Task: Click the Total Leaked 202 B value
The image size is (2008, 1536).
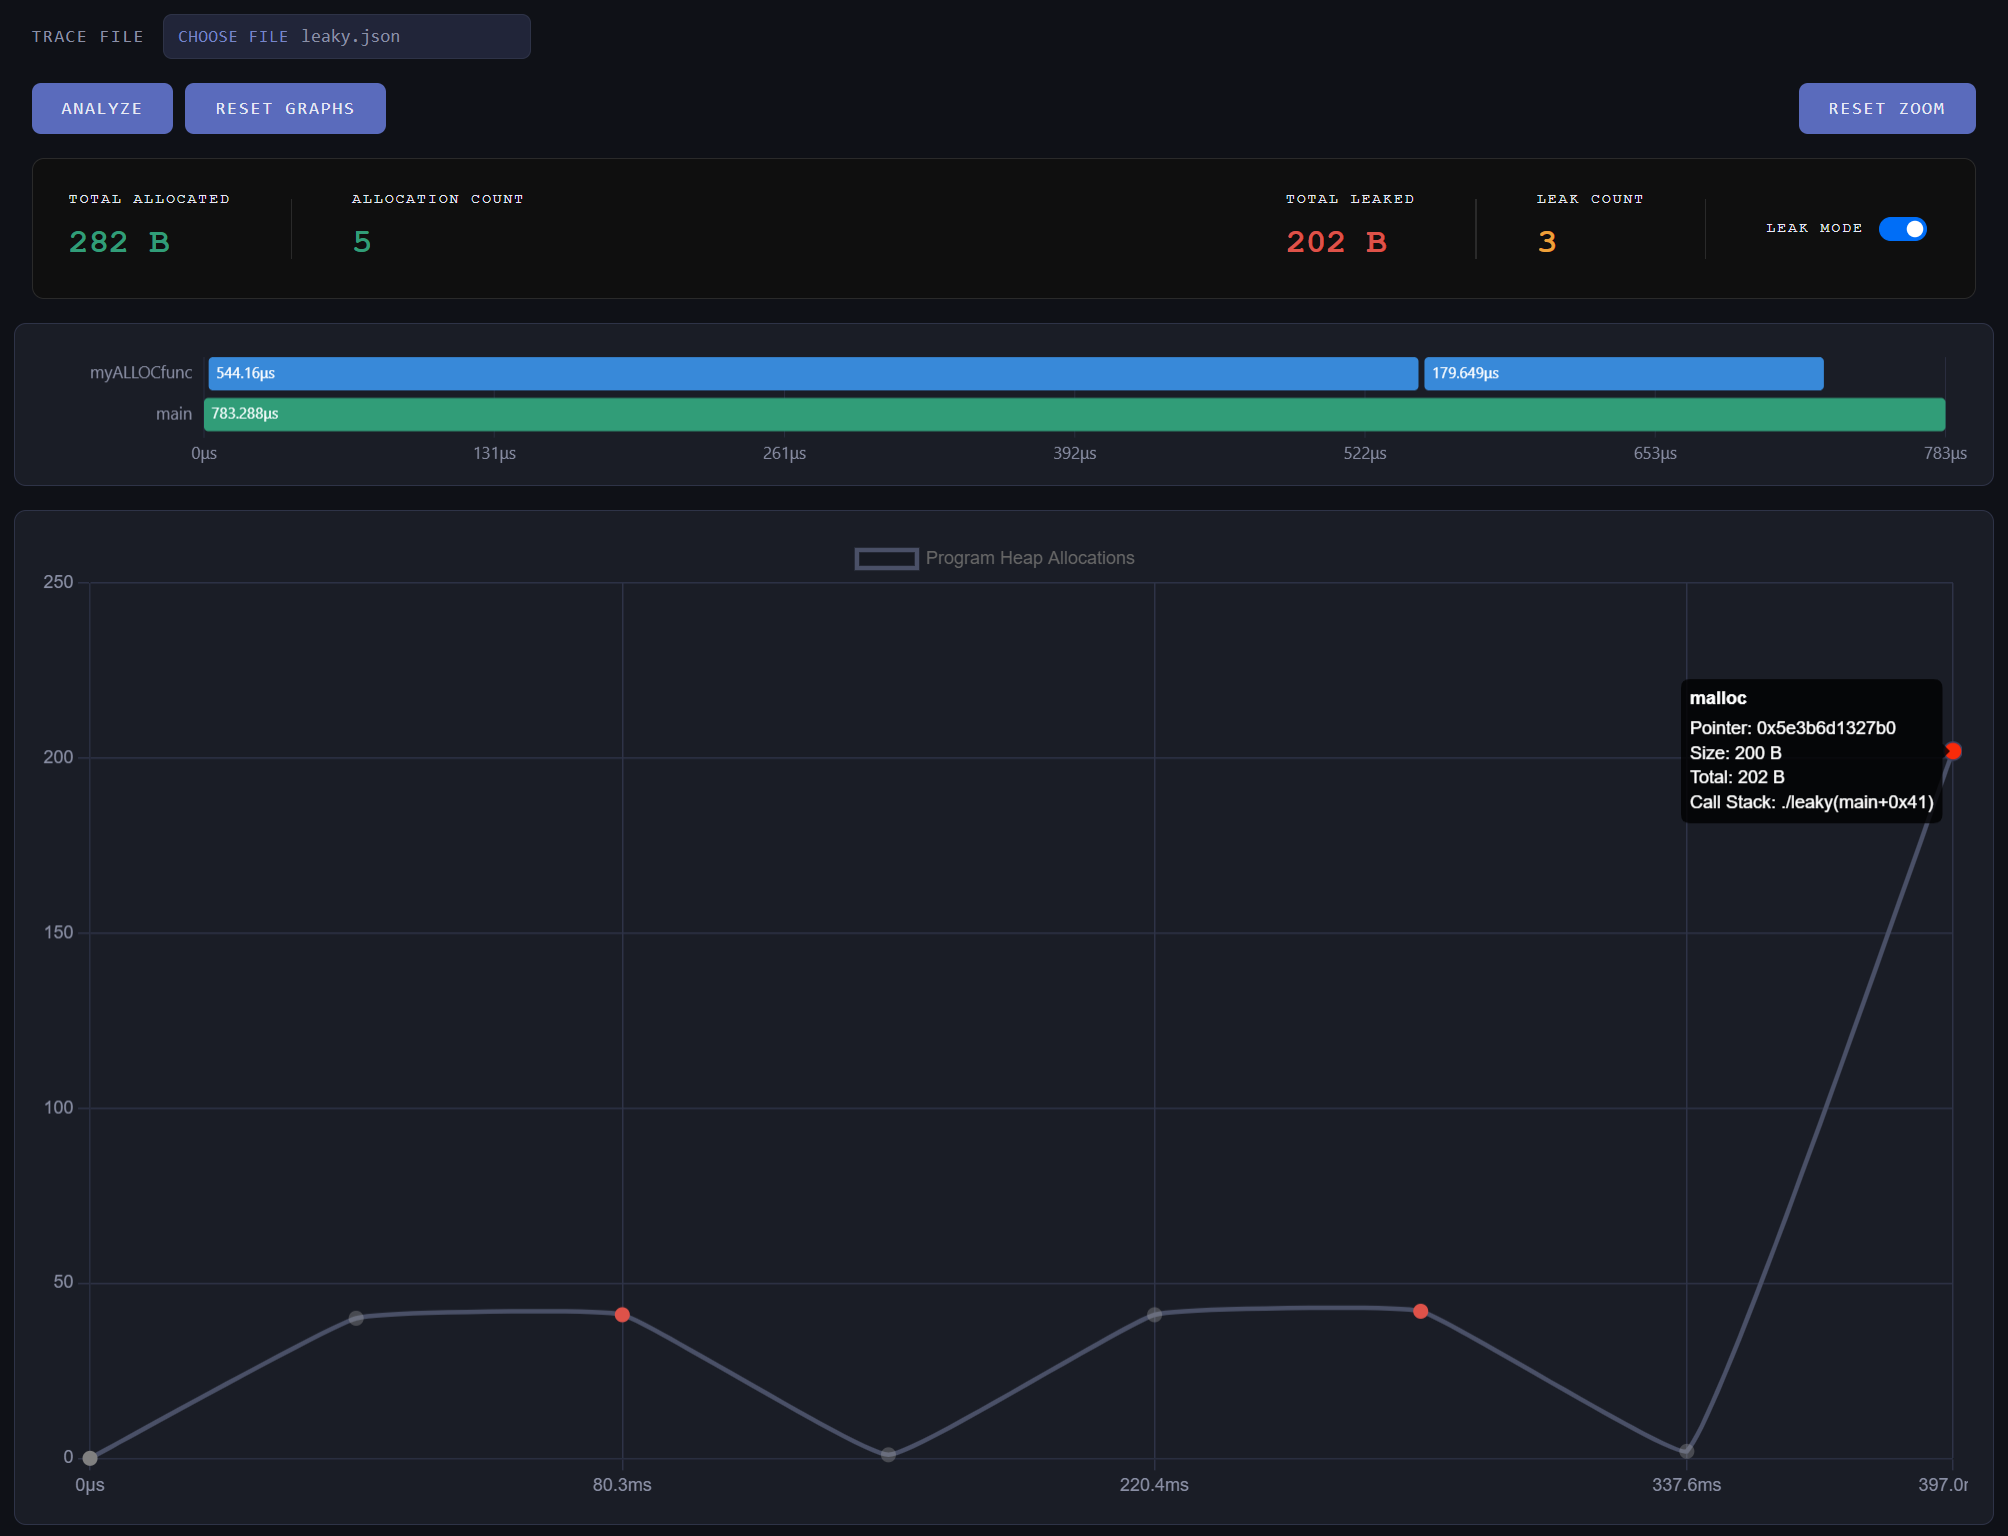Action: 1336,242
